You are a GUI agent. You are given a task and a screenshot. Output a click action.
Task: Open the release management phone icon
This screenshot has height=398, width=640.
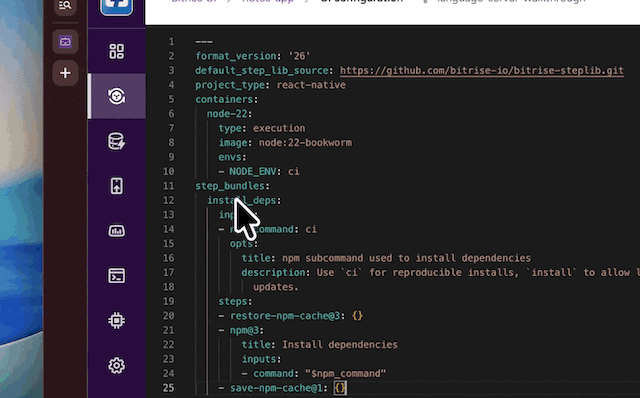(x=117, y=186)
